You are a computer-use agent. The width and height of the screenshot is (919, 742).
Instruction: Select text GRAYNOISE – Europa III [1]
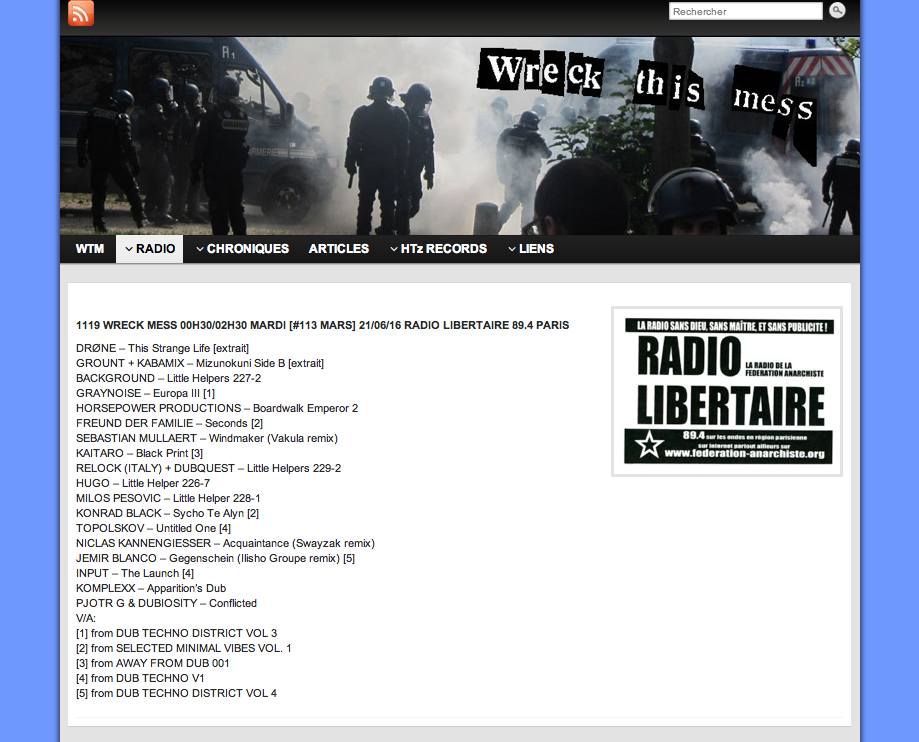click(145, 393)
